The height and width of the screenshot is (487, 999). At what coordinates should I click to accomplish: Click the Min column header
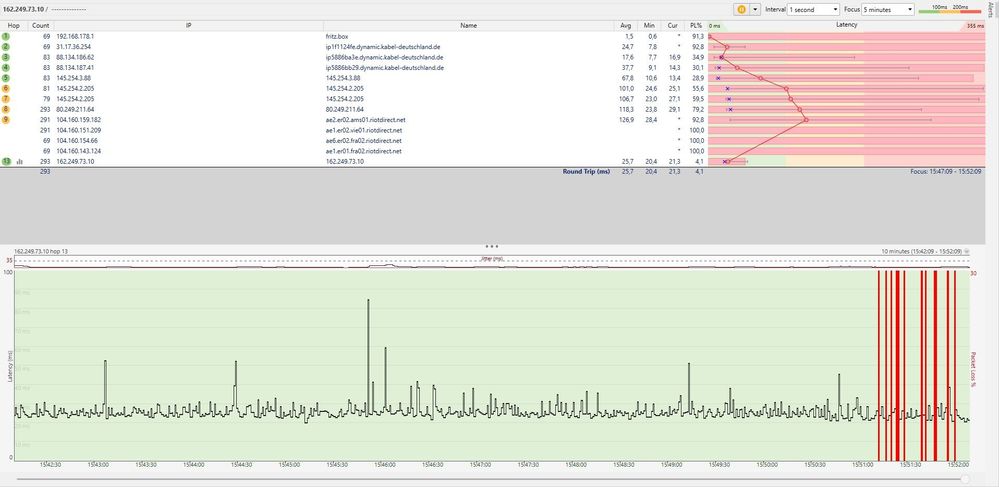click(x=649, y=25)
